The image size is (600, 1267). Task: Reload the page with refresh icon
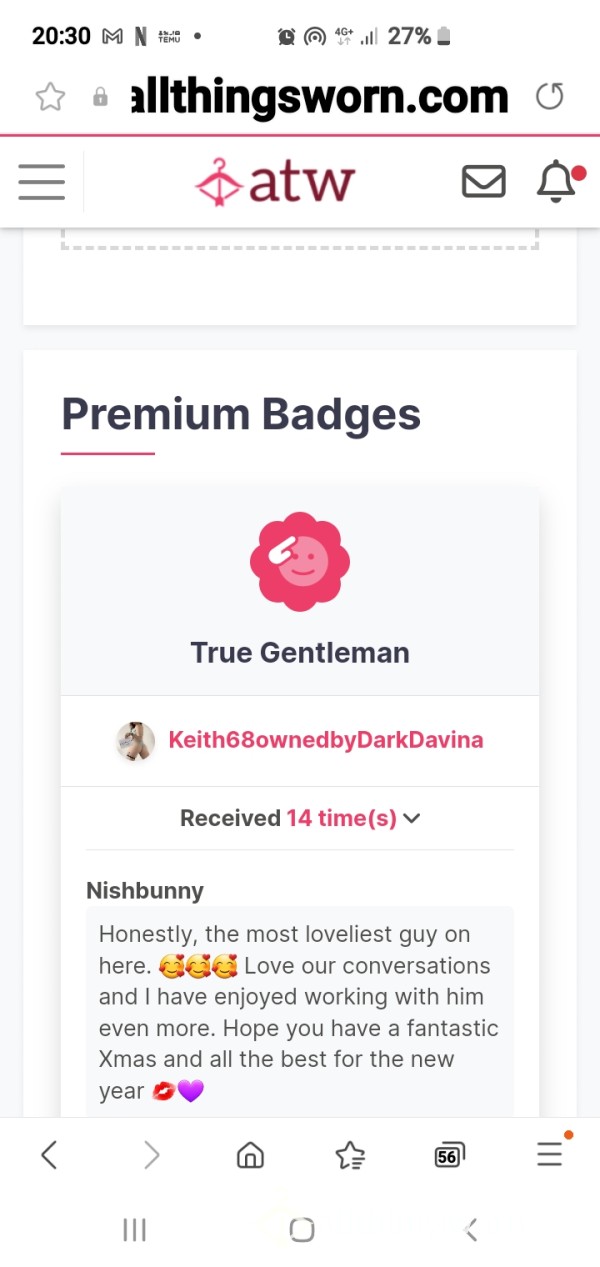click(x=549, y=96)
